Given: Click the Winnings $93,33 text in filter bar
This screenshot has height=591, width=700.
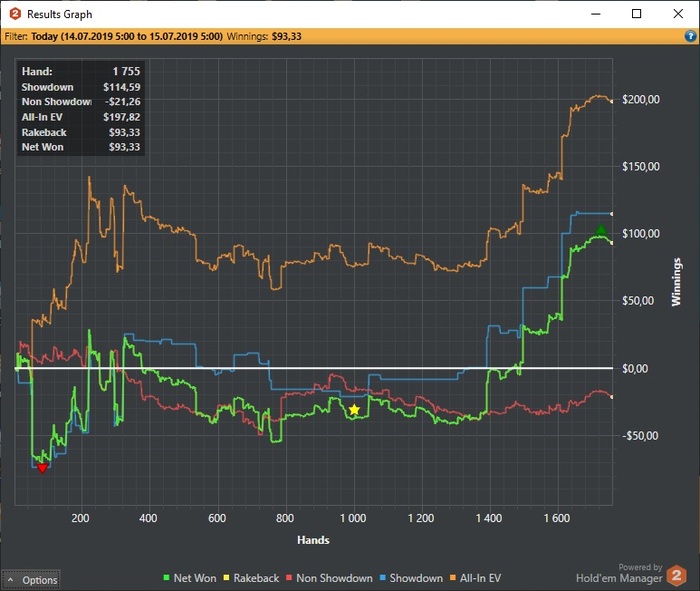Looking at the screenshot, I should (x=264, y=37).
